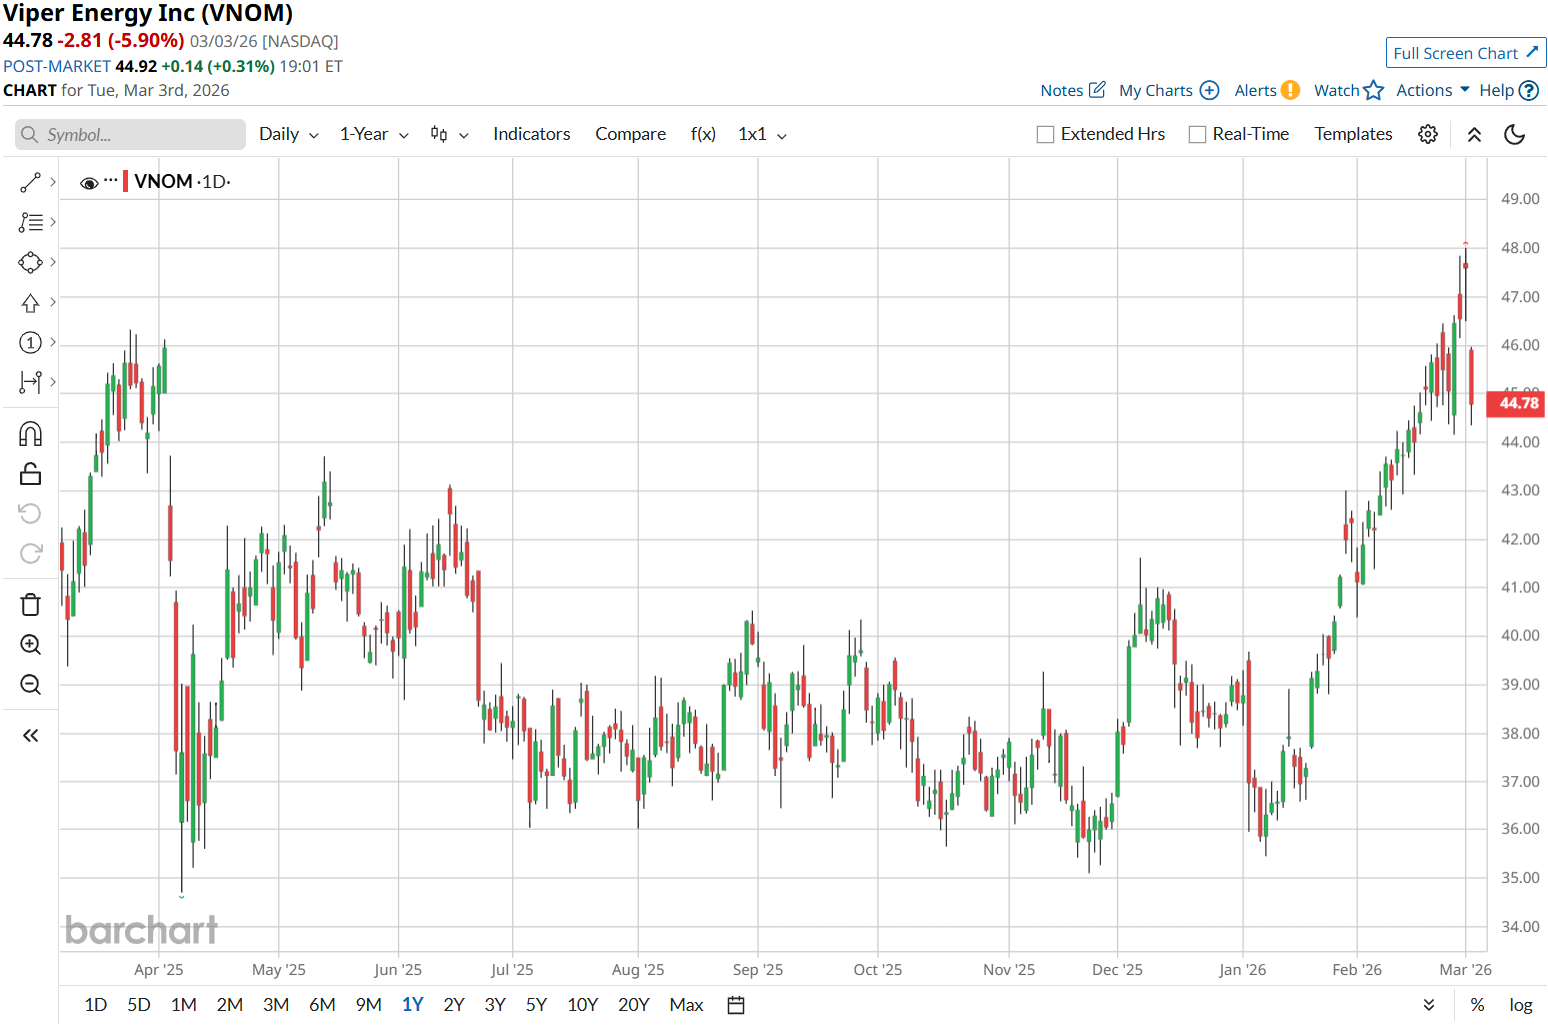Select the 1D time range
This screenshot has width=1548, height=1025.
click(96, 1005)
